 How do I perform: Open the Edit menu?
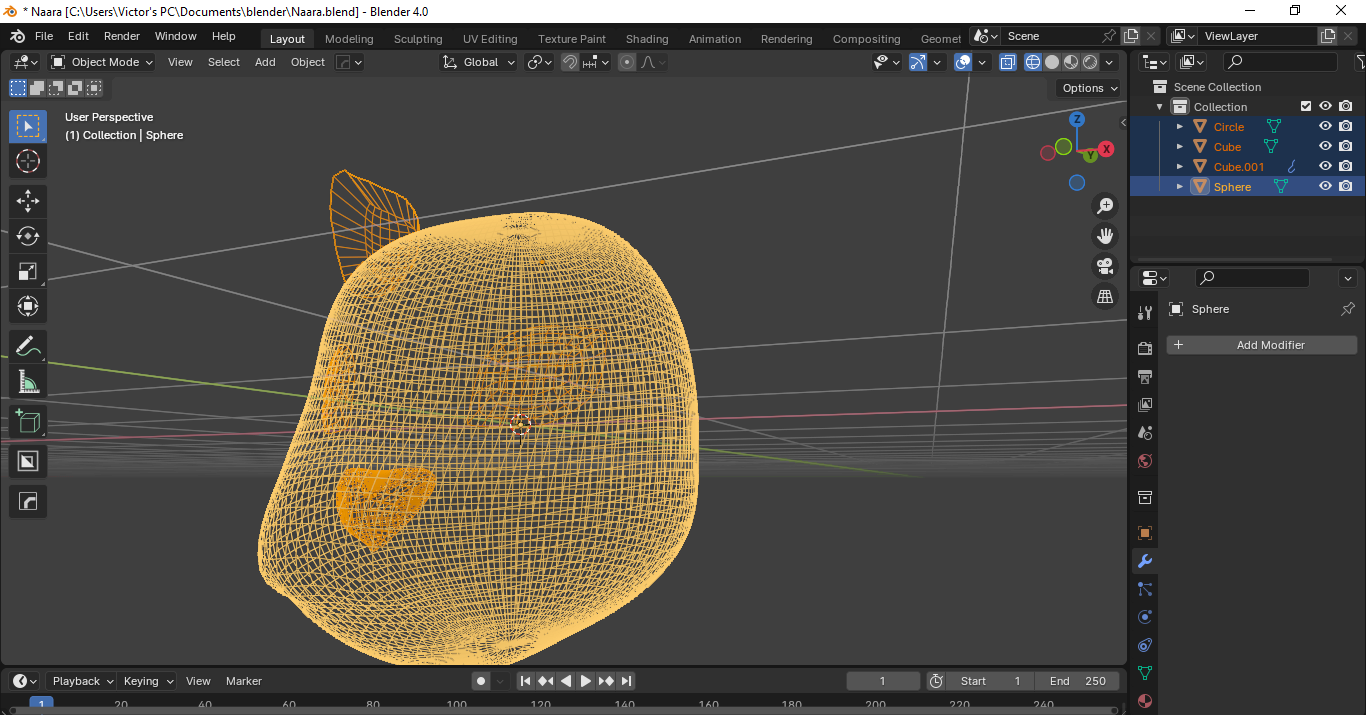coord(78,36)
